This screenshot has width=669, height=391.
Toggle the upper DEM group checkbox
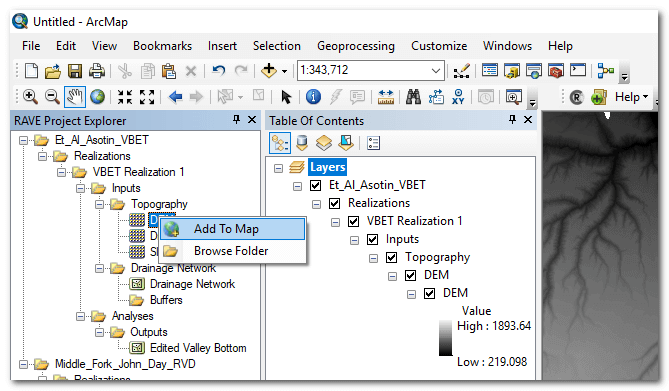[x=410, y=275]
